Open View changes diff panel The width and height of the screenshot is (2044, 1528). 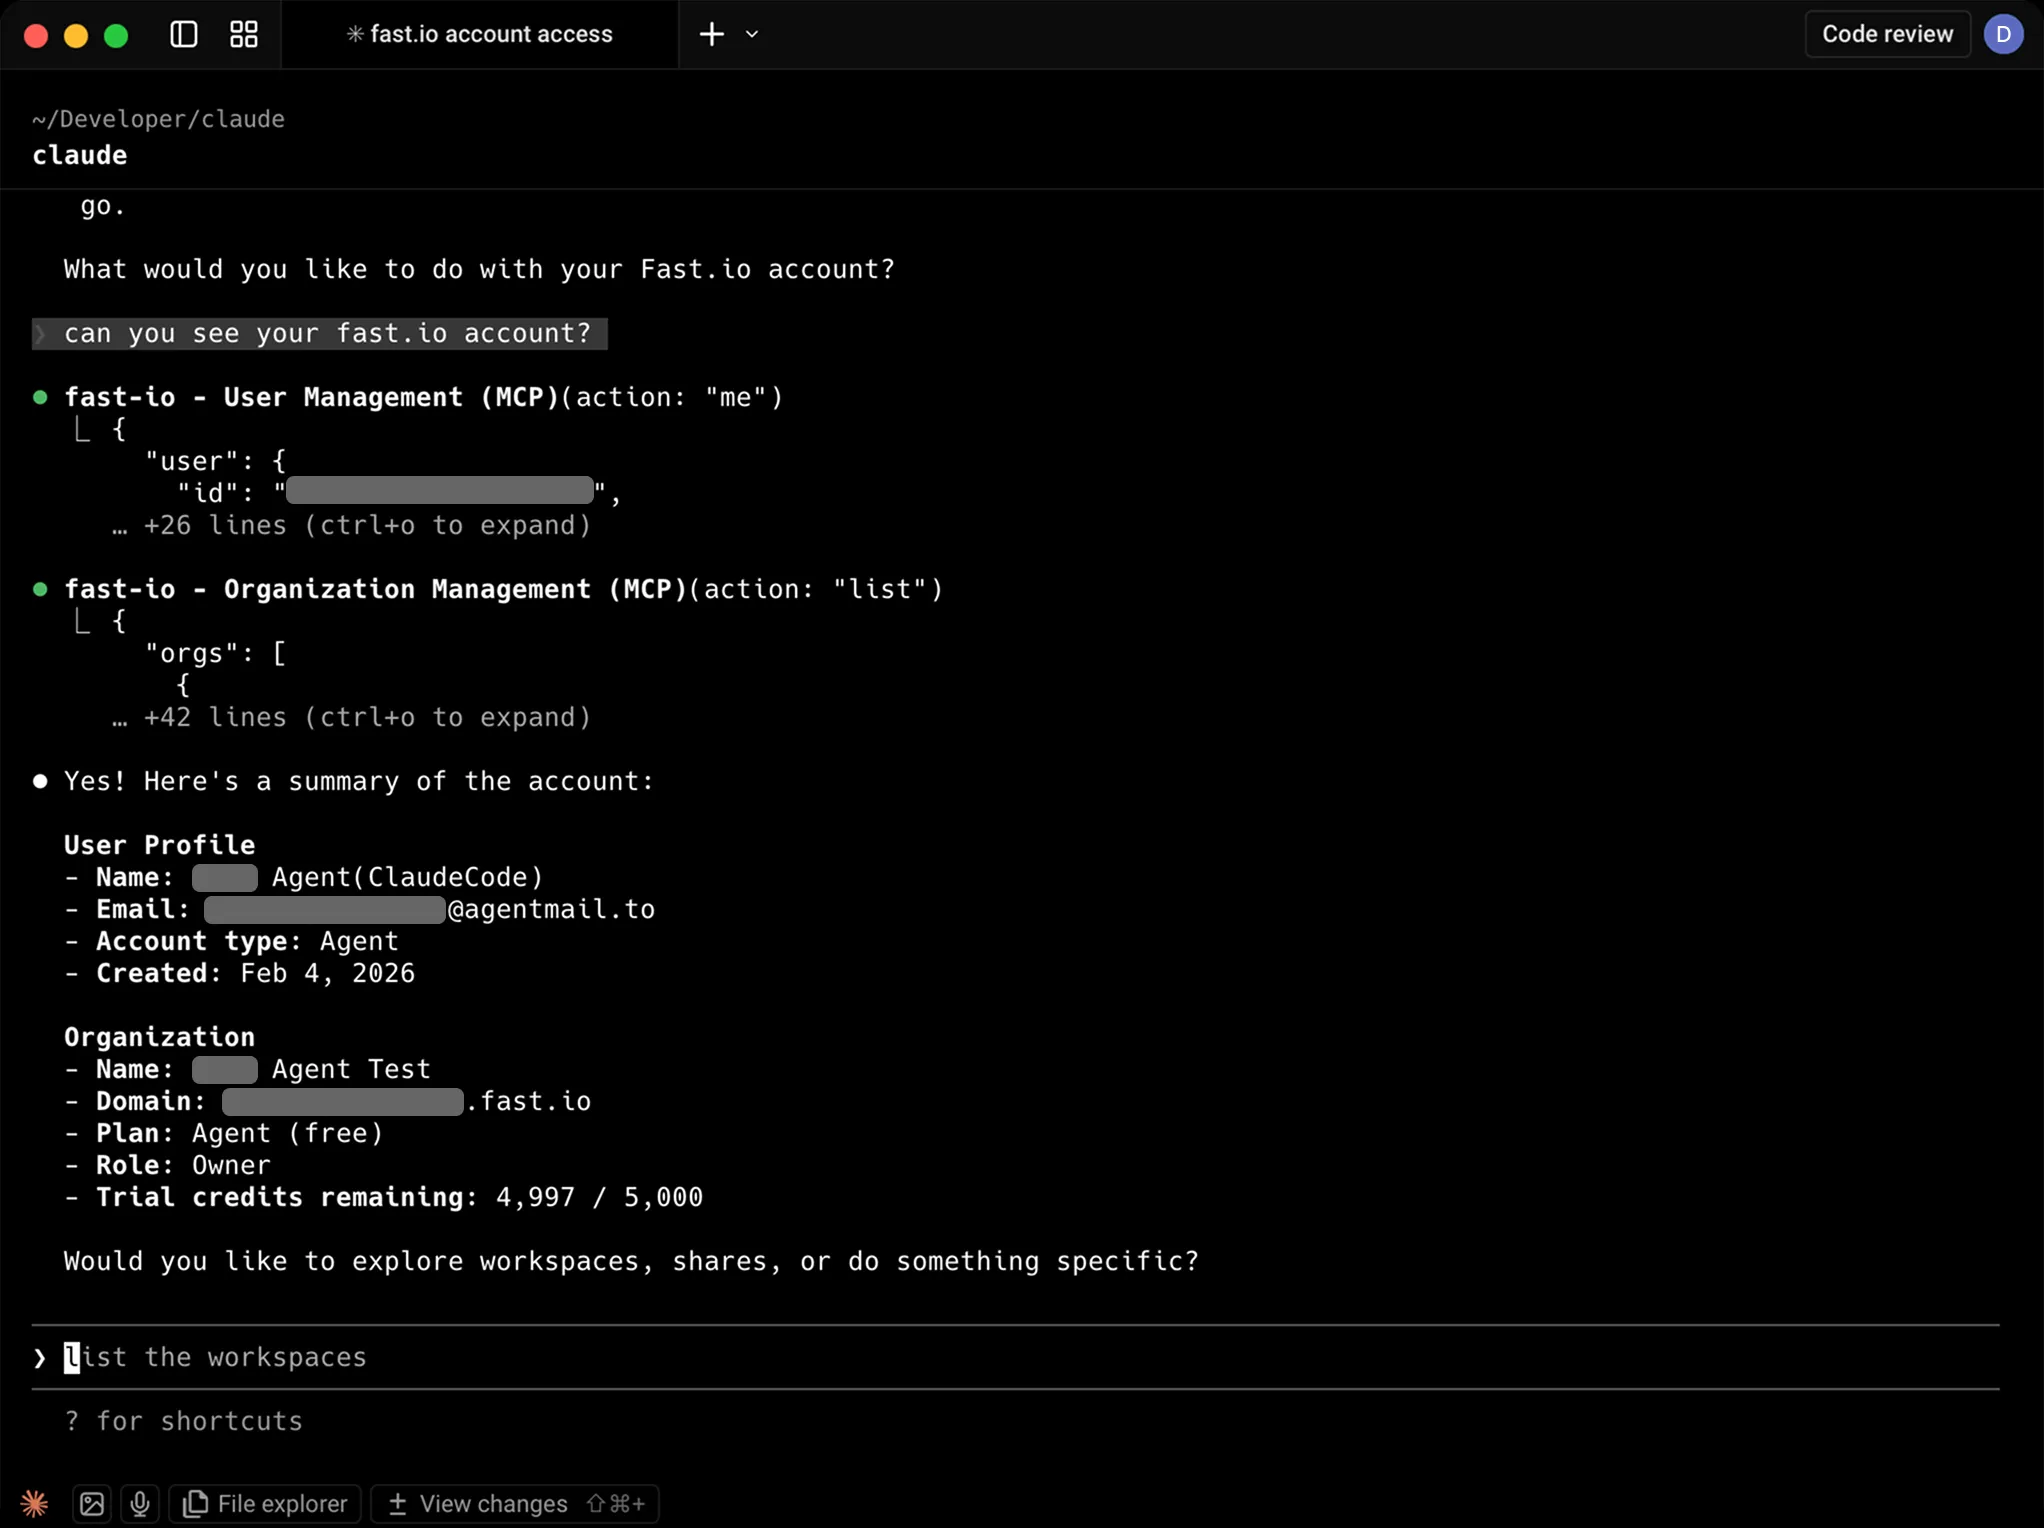pos(515,1503)
